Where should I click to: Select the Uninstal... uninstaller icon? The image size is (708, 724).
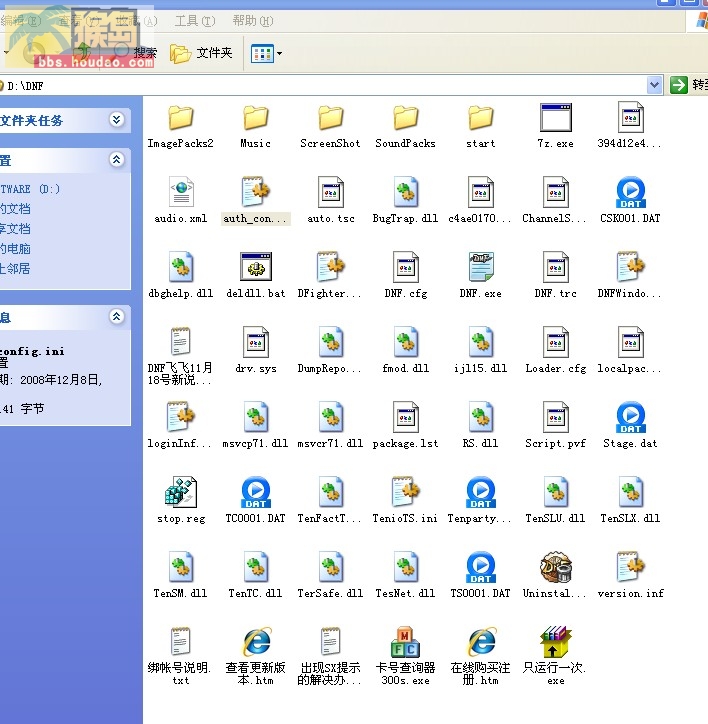tap(556, 567)
